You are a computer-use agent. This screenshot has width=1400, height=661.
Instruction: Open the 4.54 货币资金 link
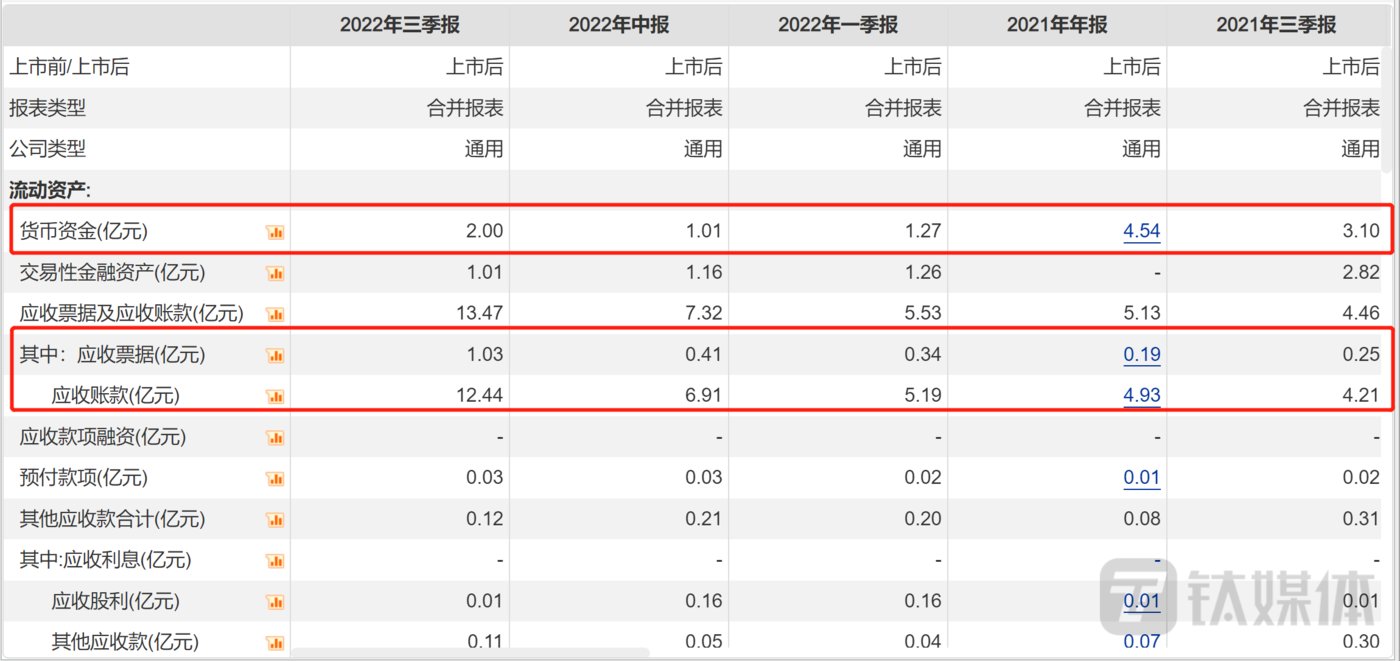pos(1141,231)
